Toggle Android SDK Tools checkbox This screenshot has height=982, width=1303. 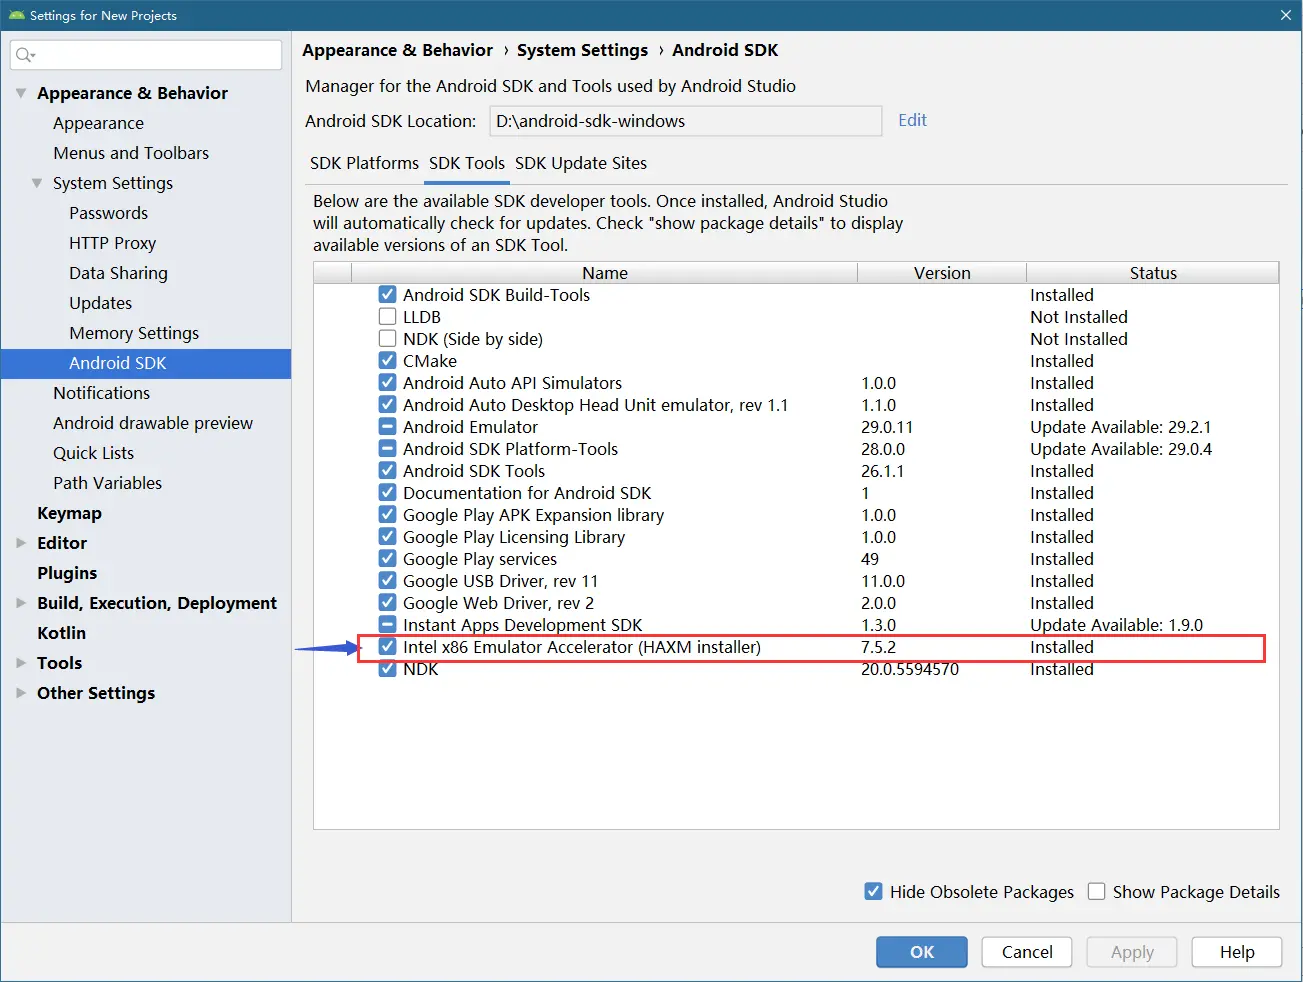(387, 471)
